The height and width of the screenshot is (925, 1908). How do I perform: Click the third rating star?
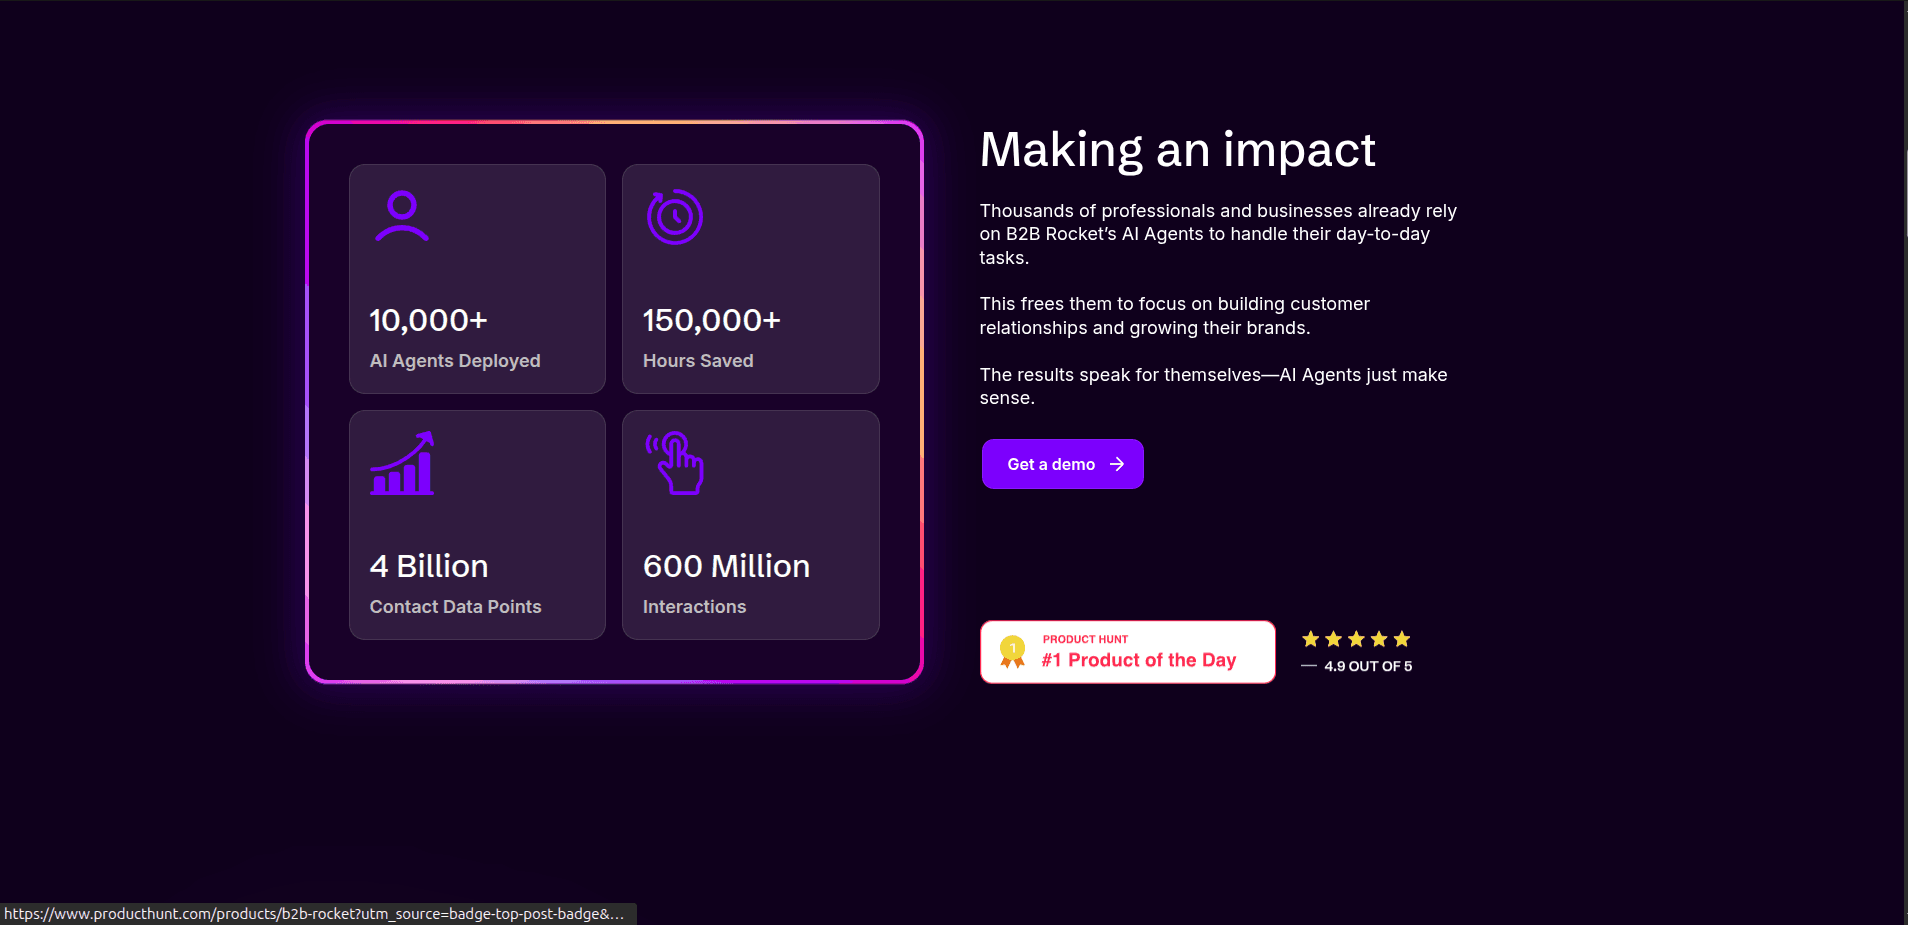click(1356, 639)
